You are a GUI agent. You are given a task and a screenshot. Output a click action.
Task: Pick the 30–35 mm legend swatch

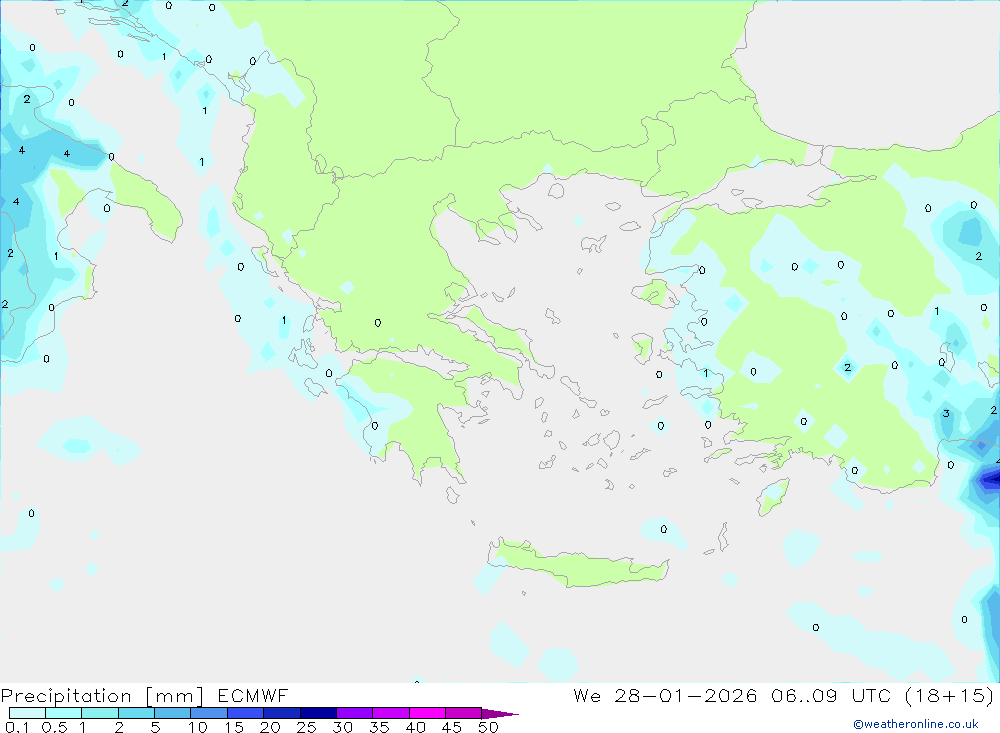click(x=354, y=713)
